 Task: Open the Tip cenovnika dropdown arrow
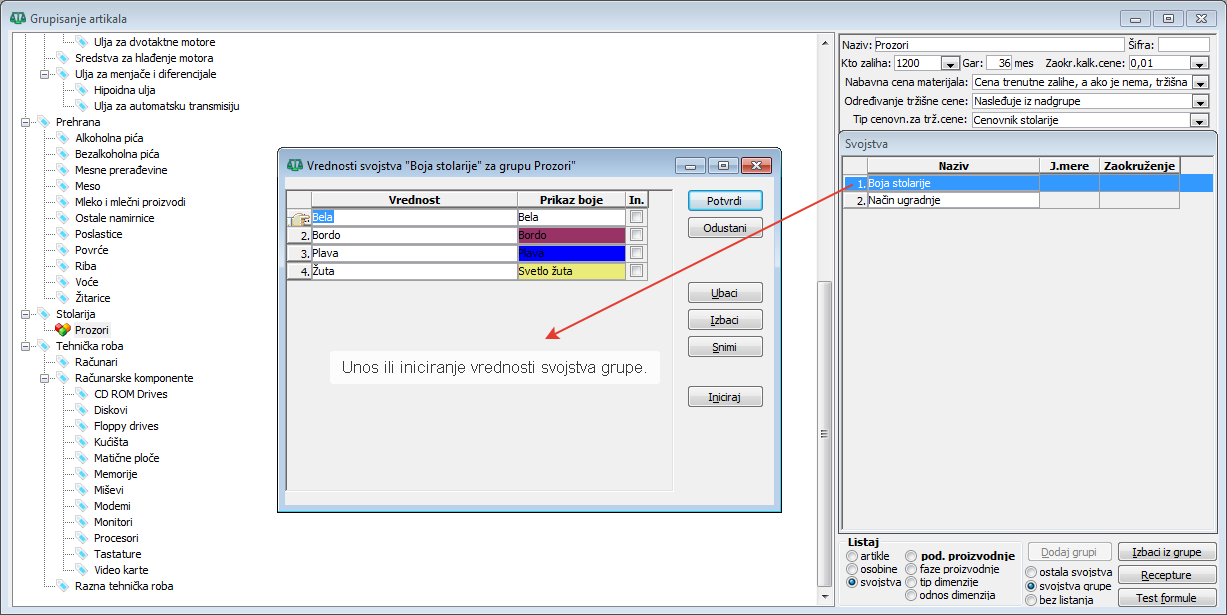pyautogui.click(x=1200, y=120)
